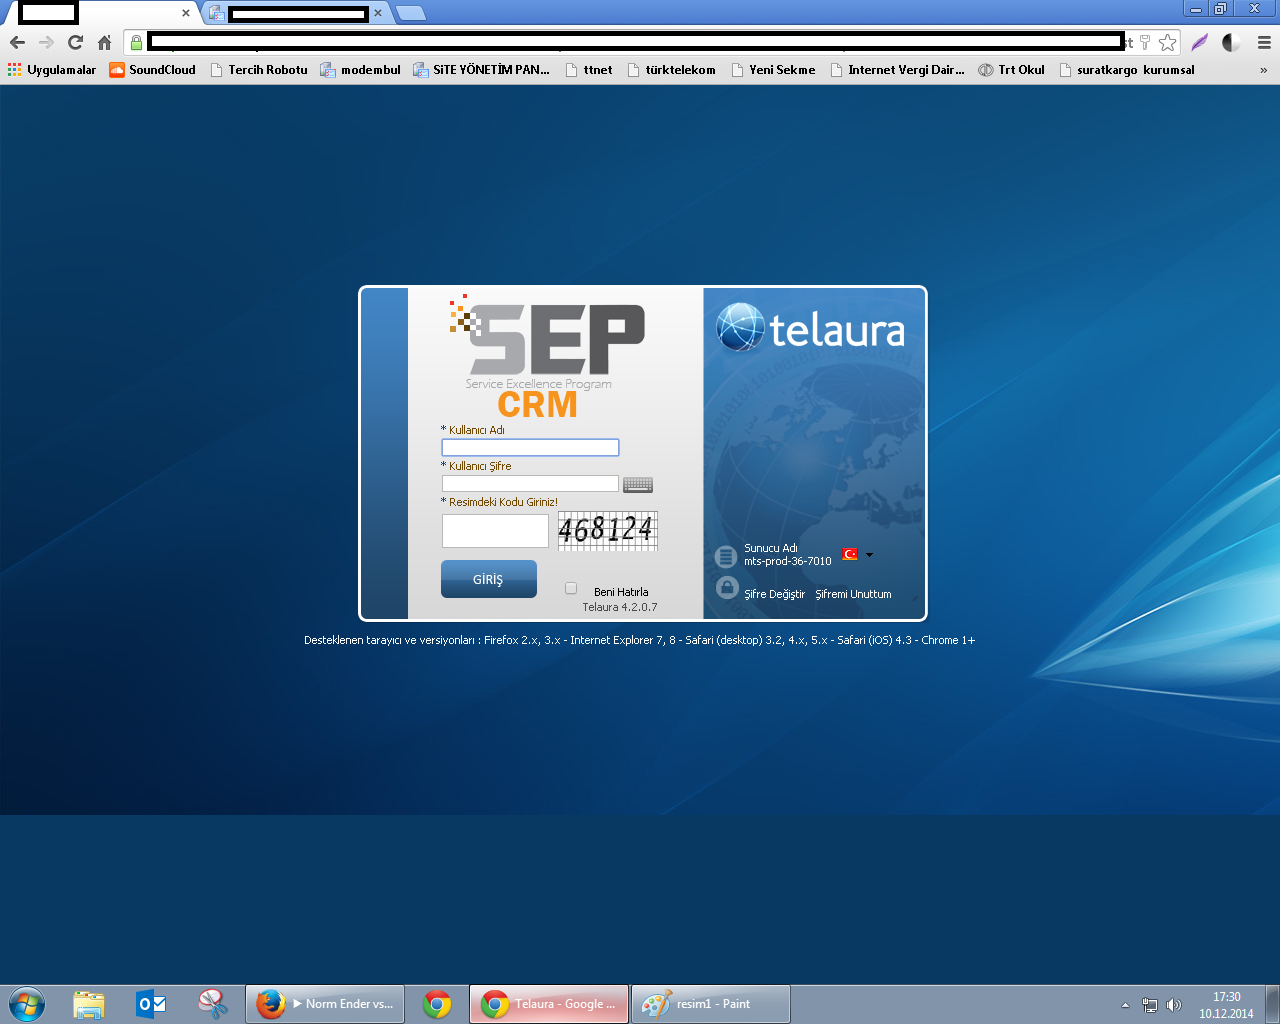This screenshot has width=1280, height=1024.
Task: Open the Chrome menu hamburger icon
Action: pyautogui.click(x=1264, y=42)
